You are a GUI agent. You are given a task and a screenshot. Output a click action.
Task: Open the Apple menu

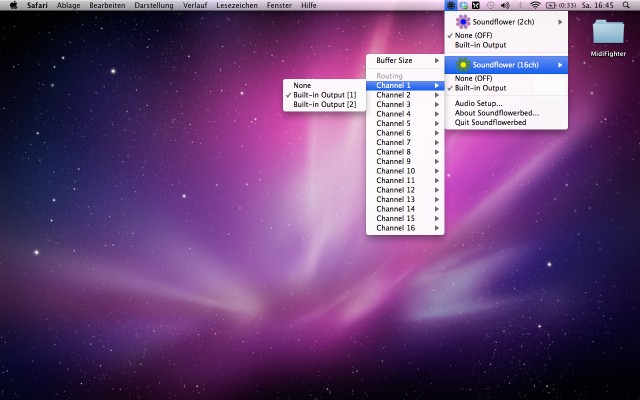(12, 5)
